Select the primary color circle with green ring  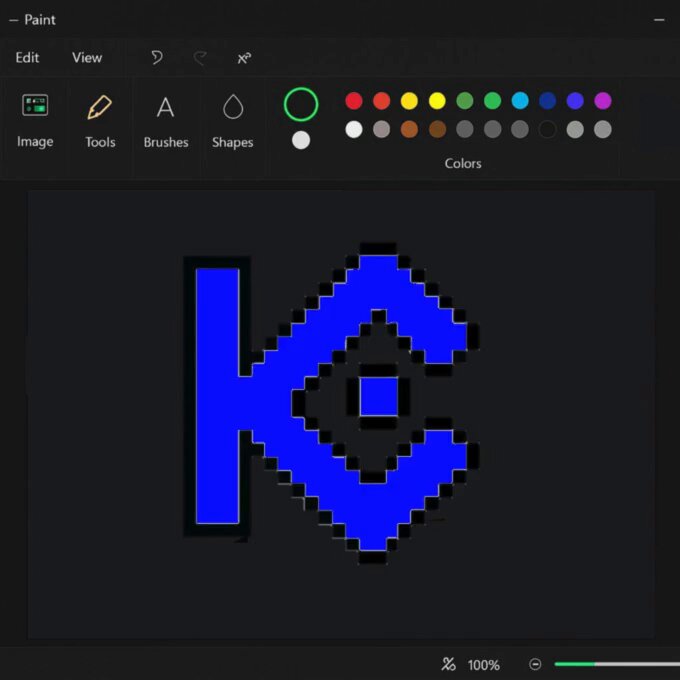coord(301,105)
